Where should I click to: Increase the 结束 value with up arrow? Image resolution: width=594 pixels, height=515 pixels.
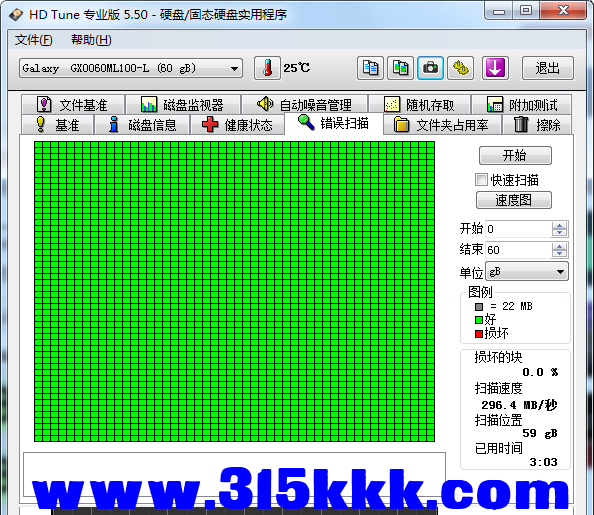[559, 246]
